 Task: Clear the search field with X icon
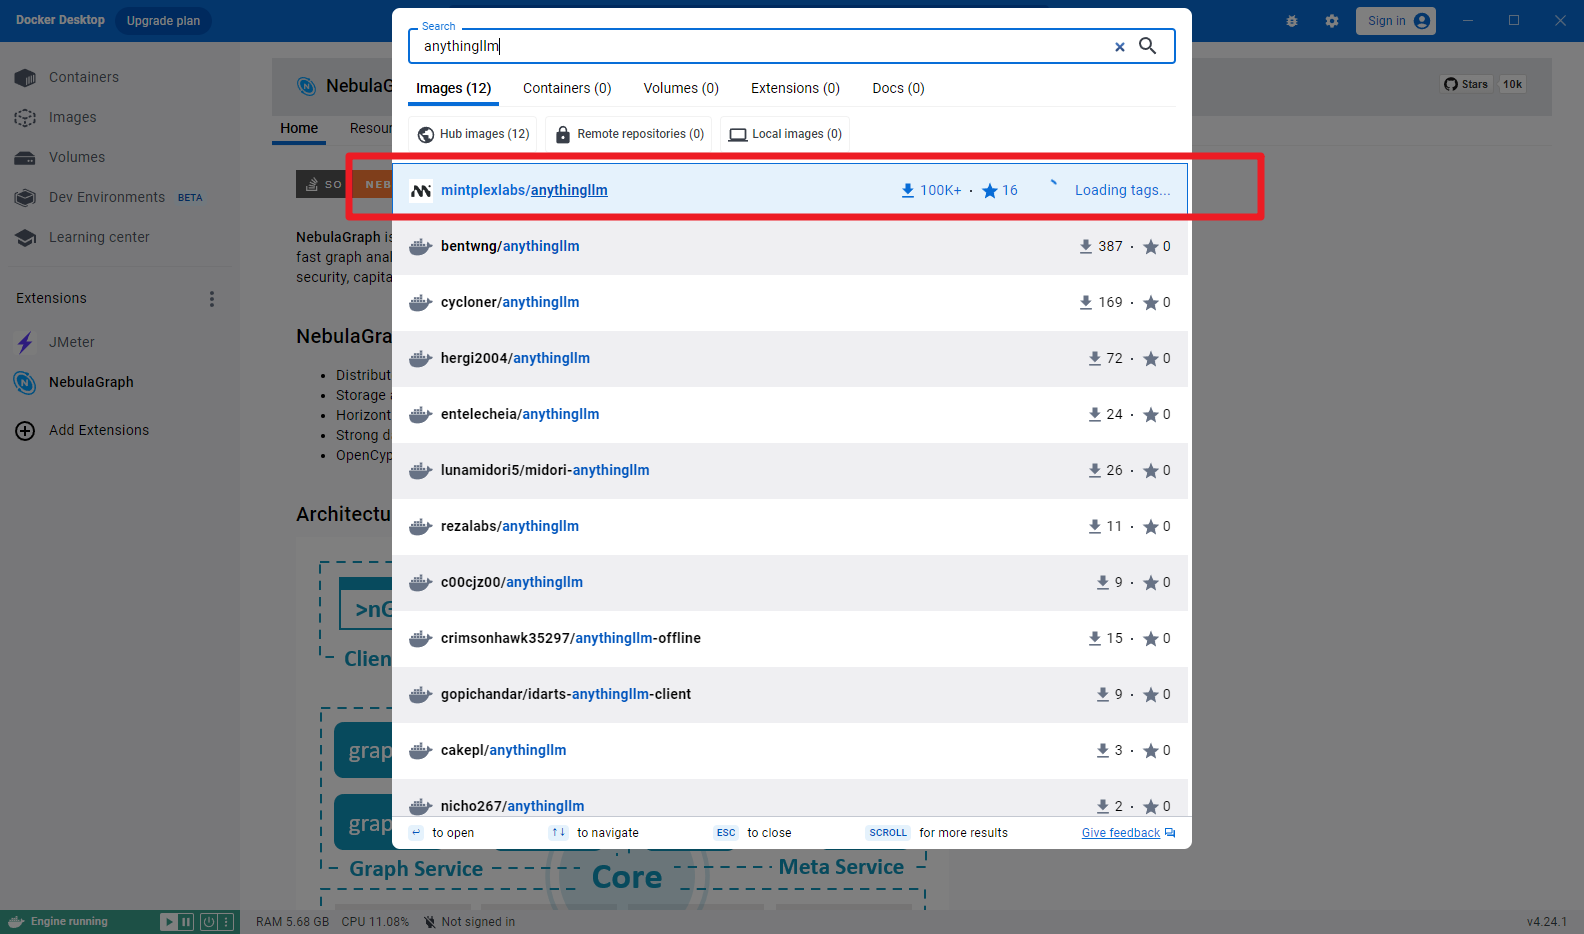point(1120,47)
